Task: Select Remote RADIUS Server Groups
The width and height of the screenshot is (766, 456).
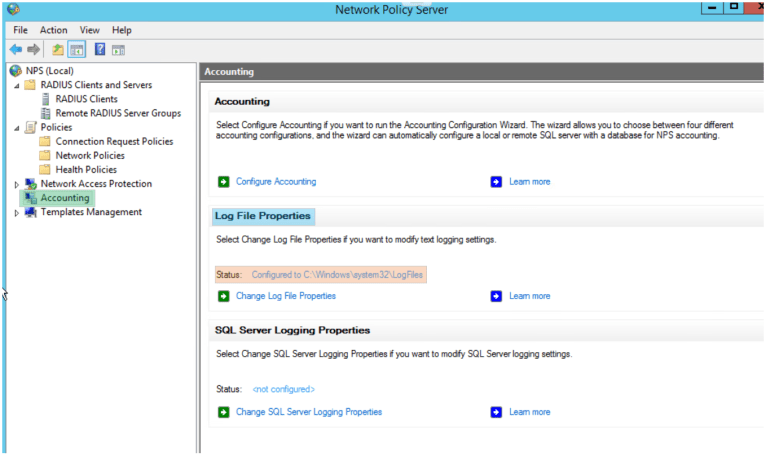Action: tap(118, 113)
